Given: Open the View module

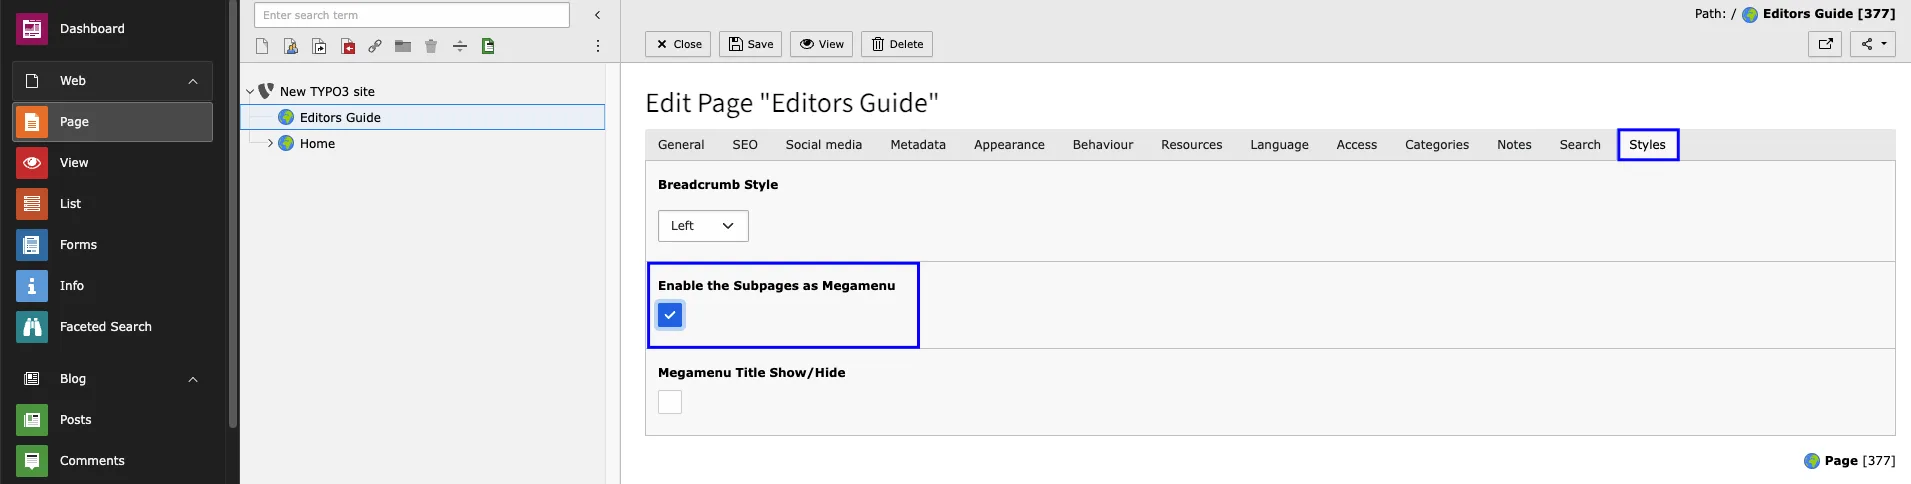Looking at the screenshot, I should 112,163.
